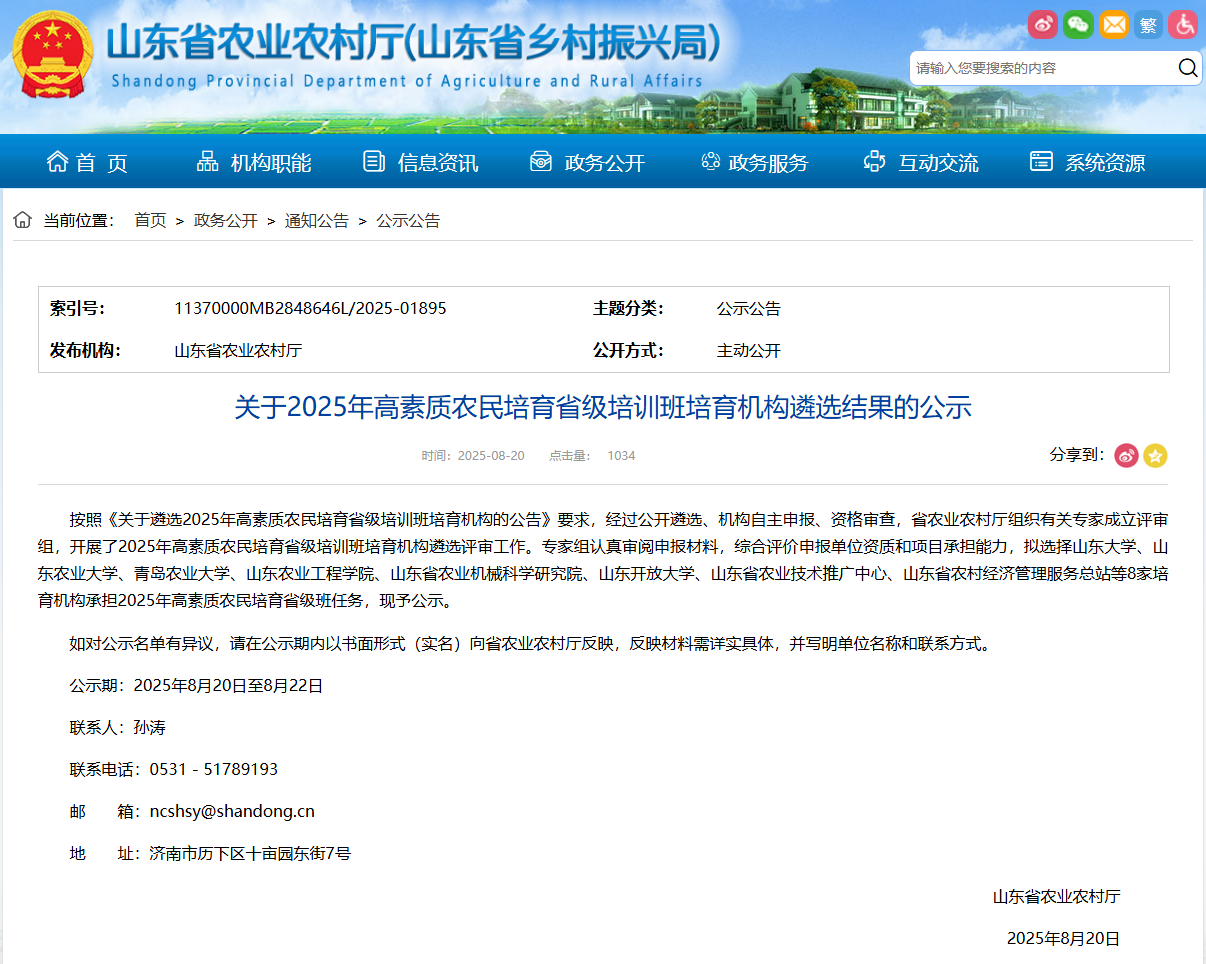Click the national emblem logo
The image size is (1206, 964).
click(x=52, y=56)
